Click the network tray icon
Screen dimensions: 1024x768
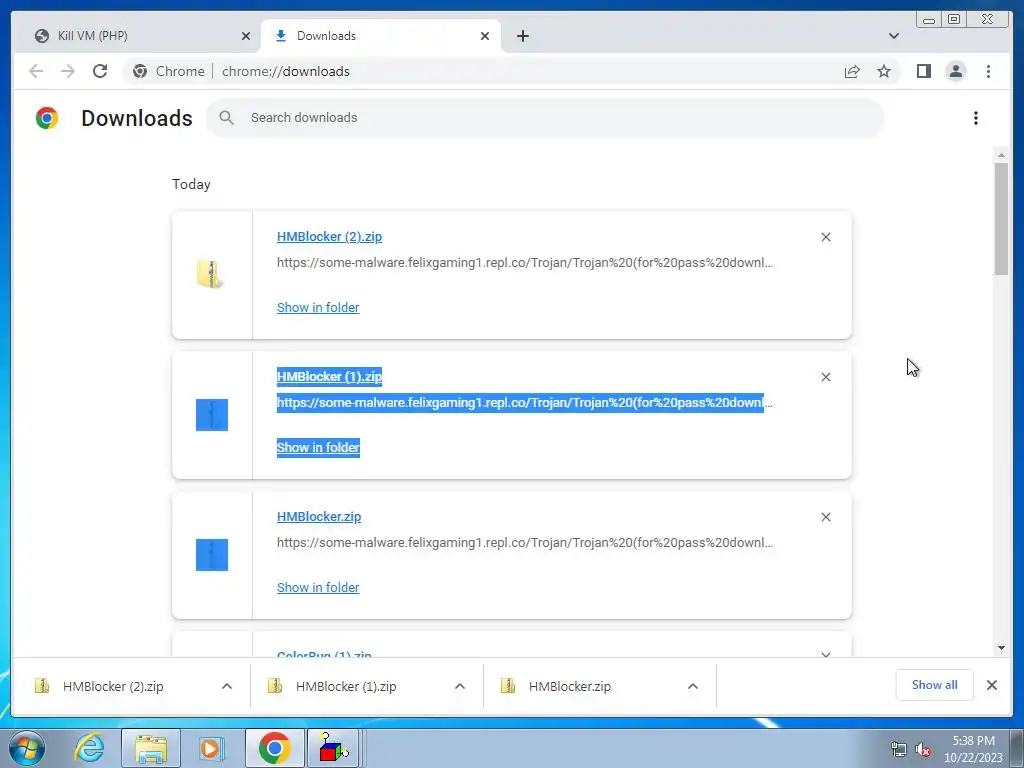(x=898, y=750)
